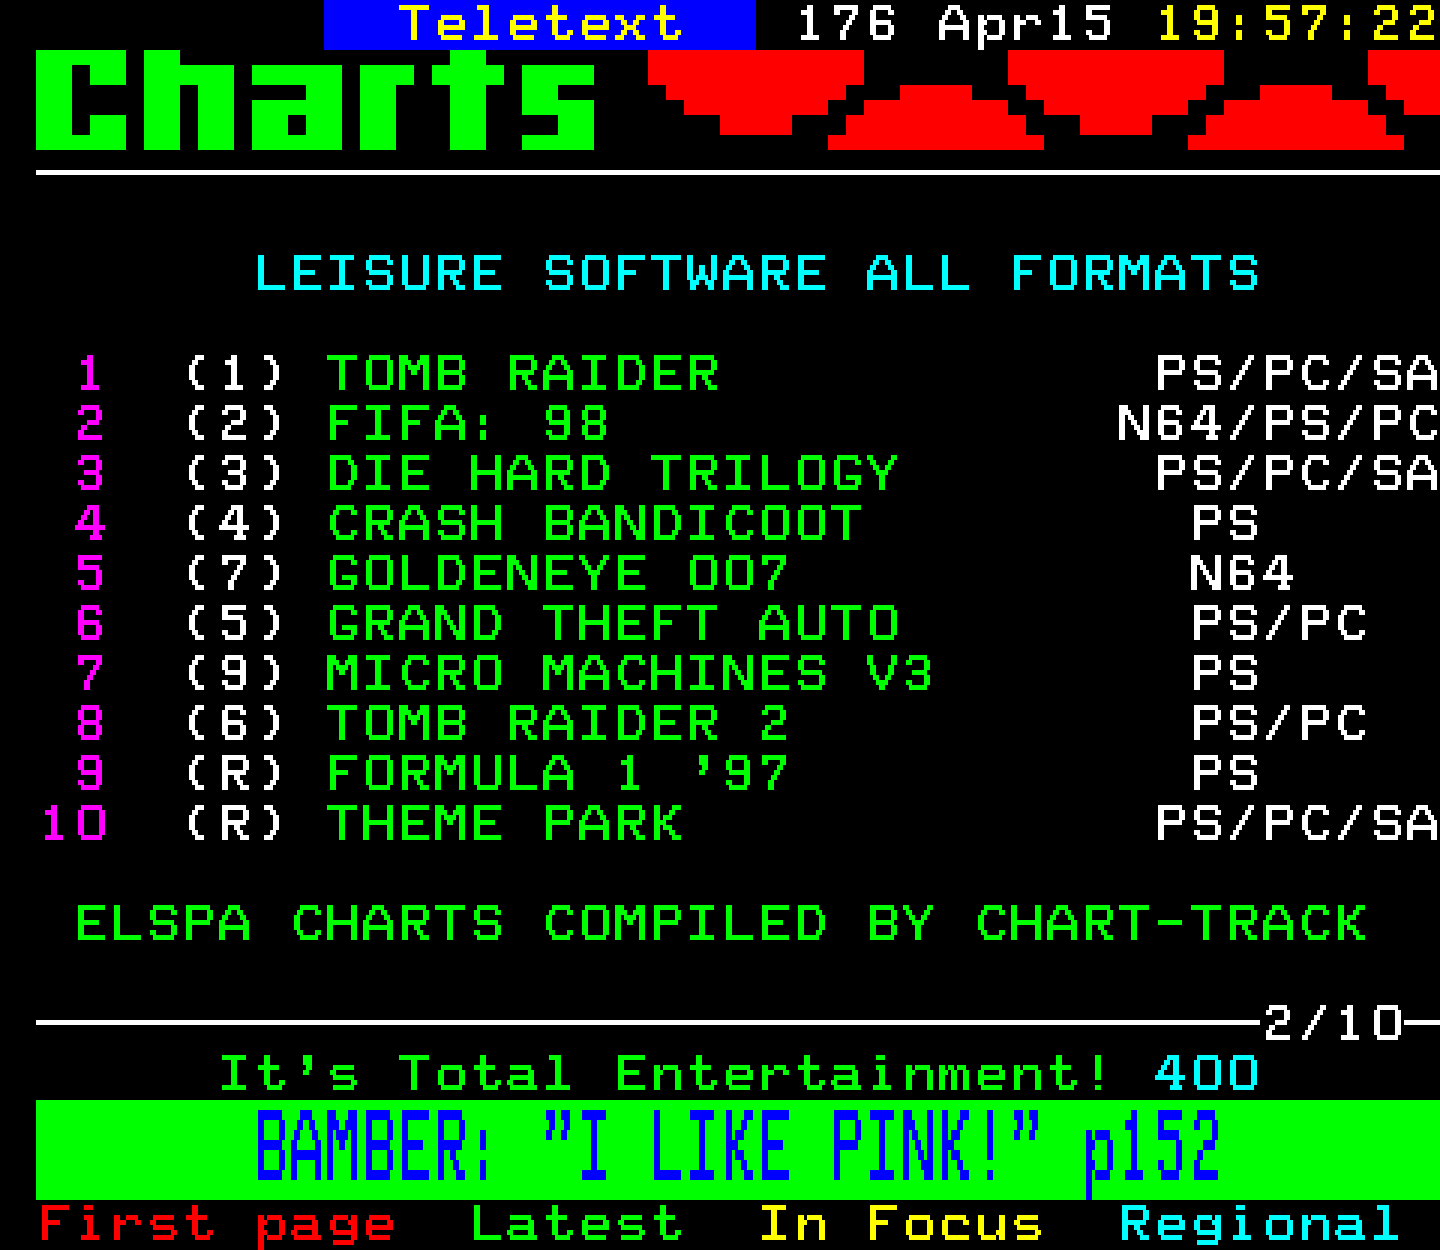Click the page number 176 in header
Screen dimensions: 1440x1250
[x=846, y=24]
